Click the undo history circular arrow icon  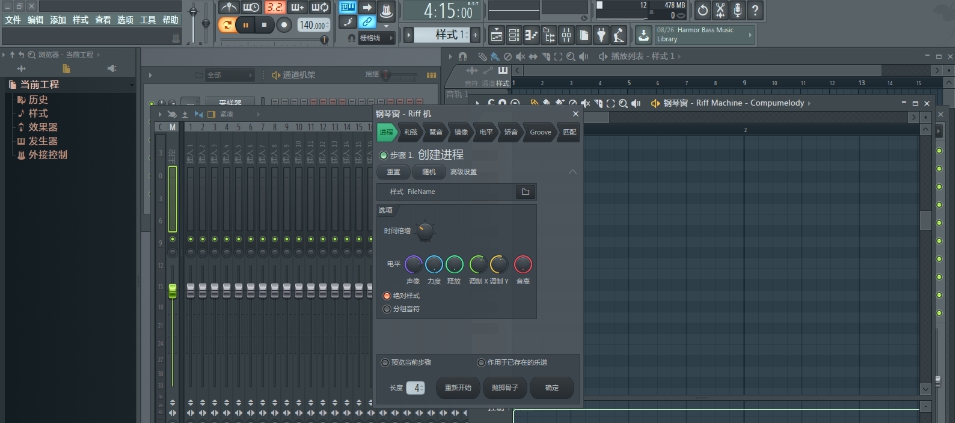702,10
